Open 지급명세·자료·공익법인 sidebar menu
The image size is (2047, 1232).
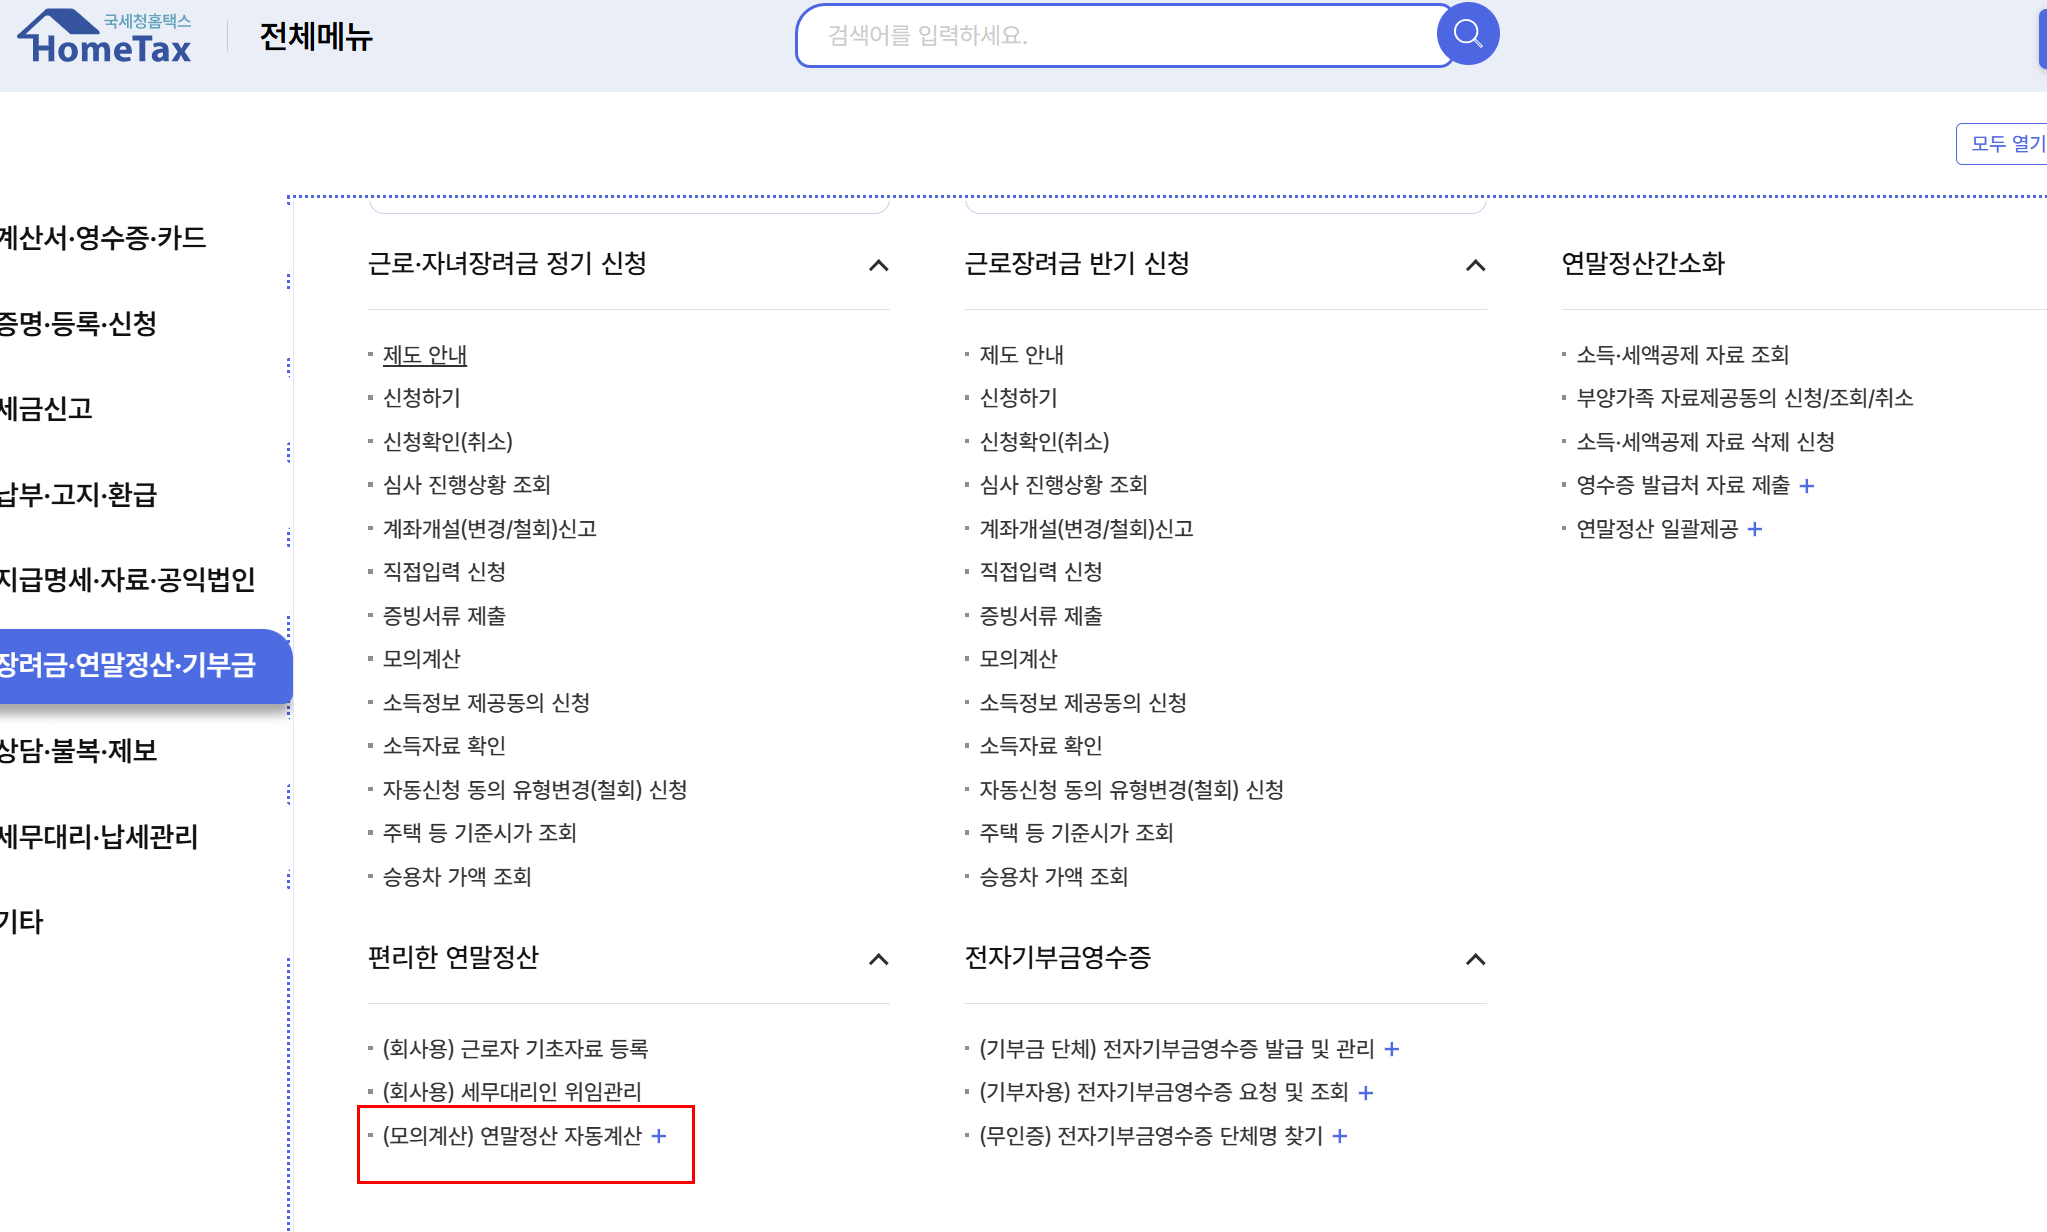pos(127,580)
